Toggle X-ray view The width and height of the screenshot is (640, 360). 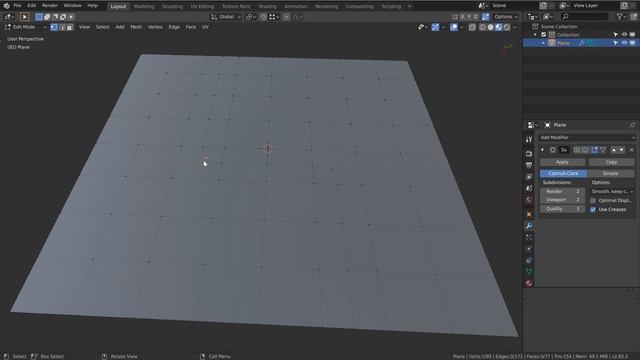[x=472, y=27]
